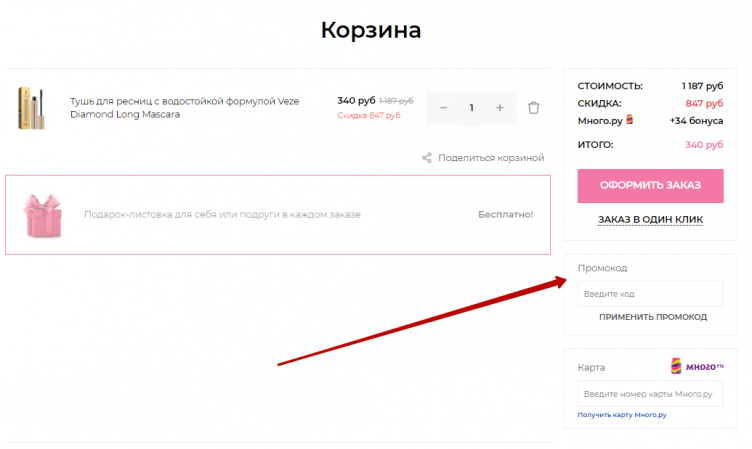Click ПРИМЕНИТЬ ПРОМОКОД
This screenshot has width=752, height=449.
coord(652,317)
